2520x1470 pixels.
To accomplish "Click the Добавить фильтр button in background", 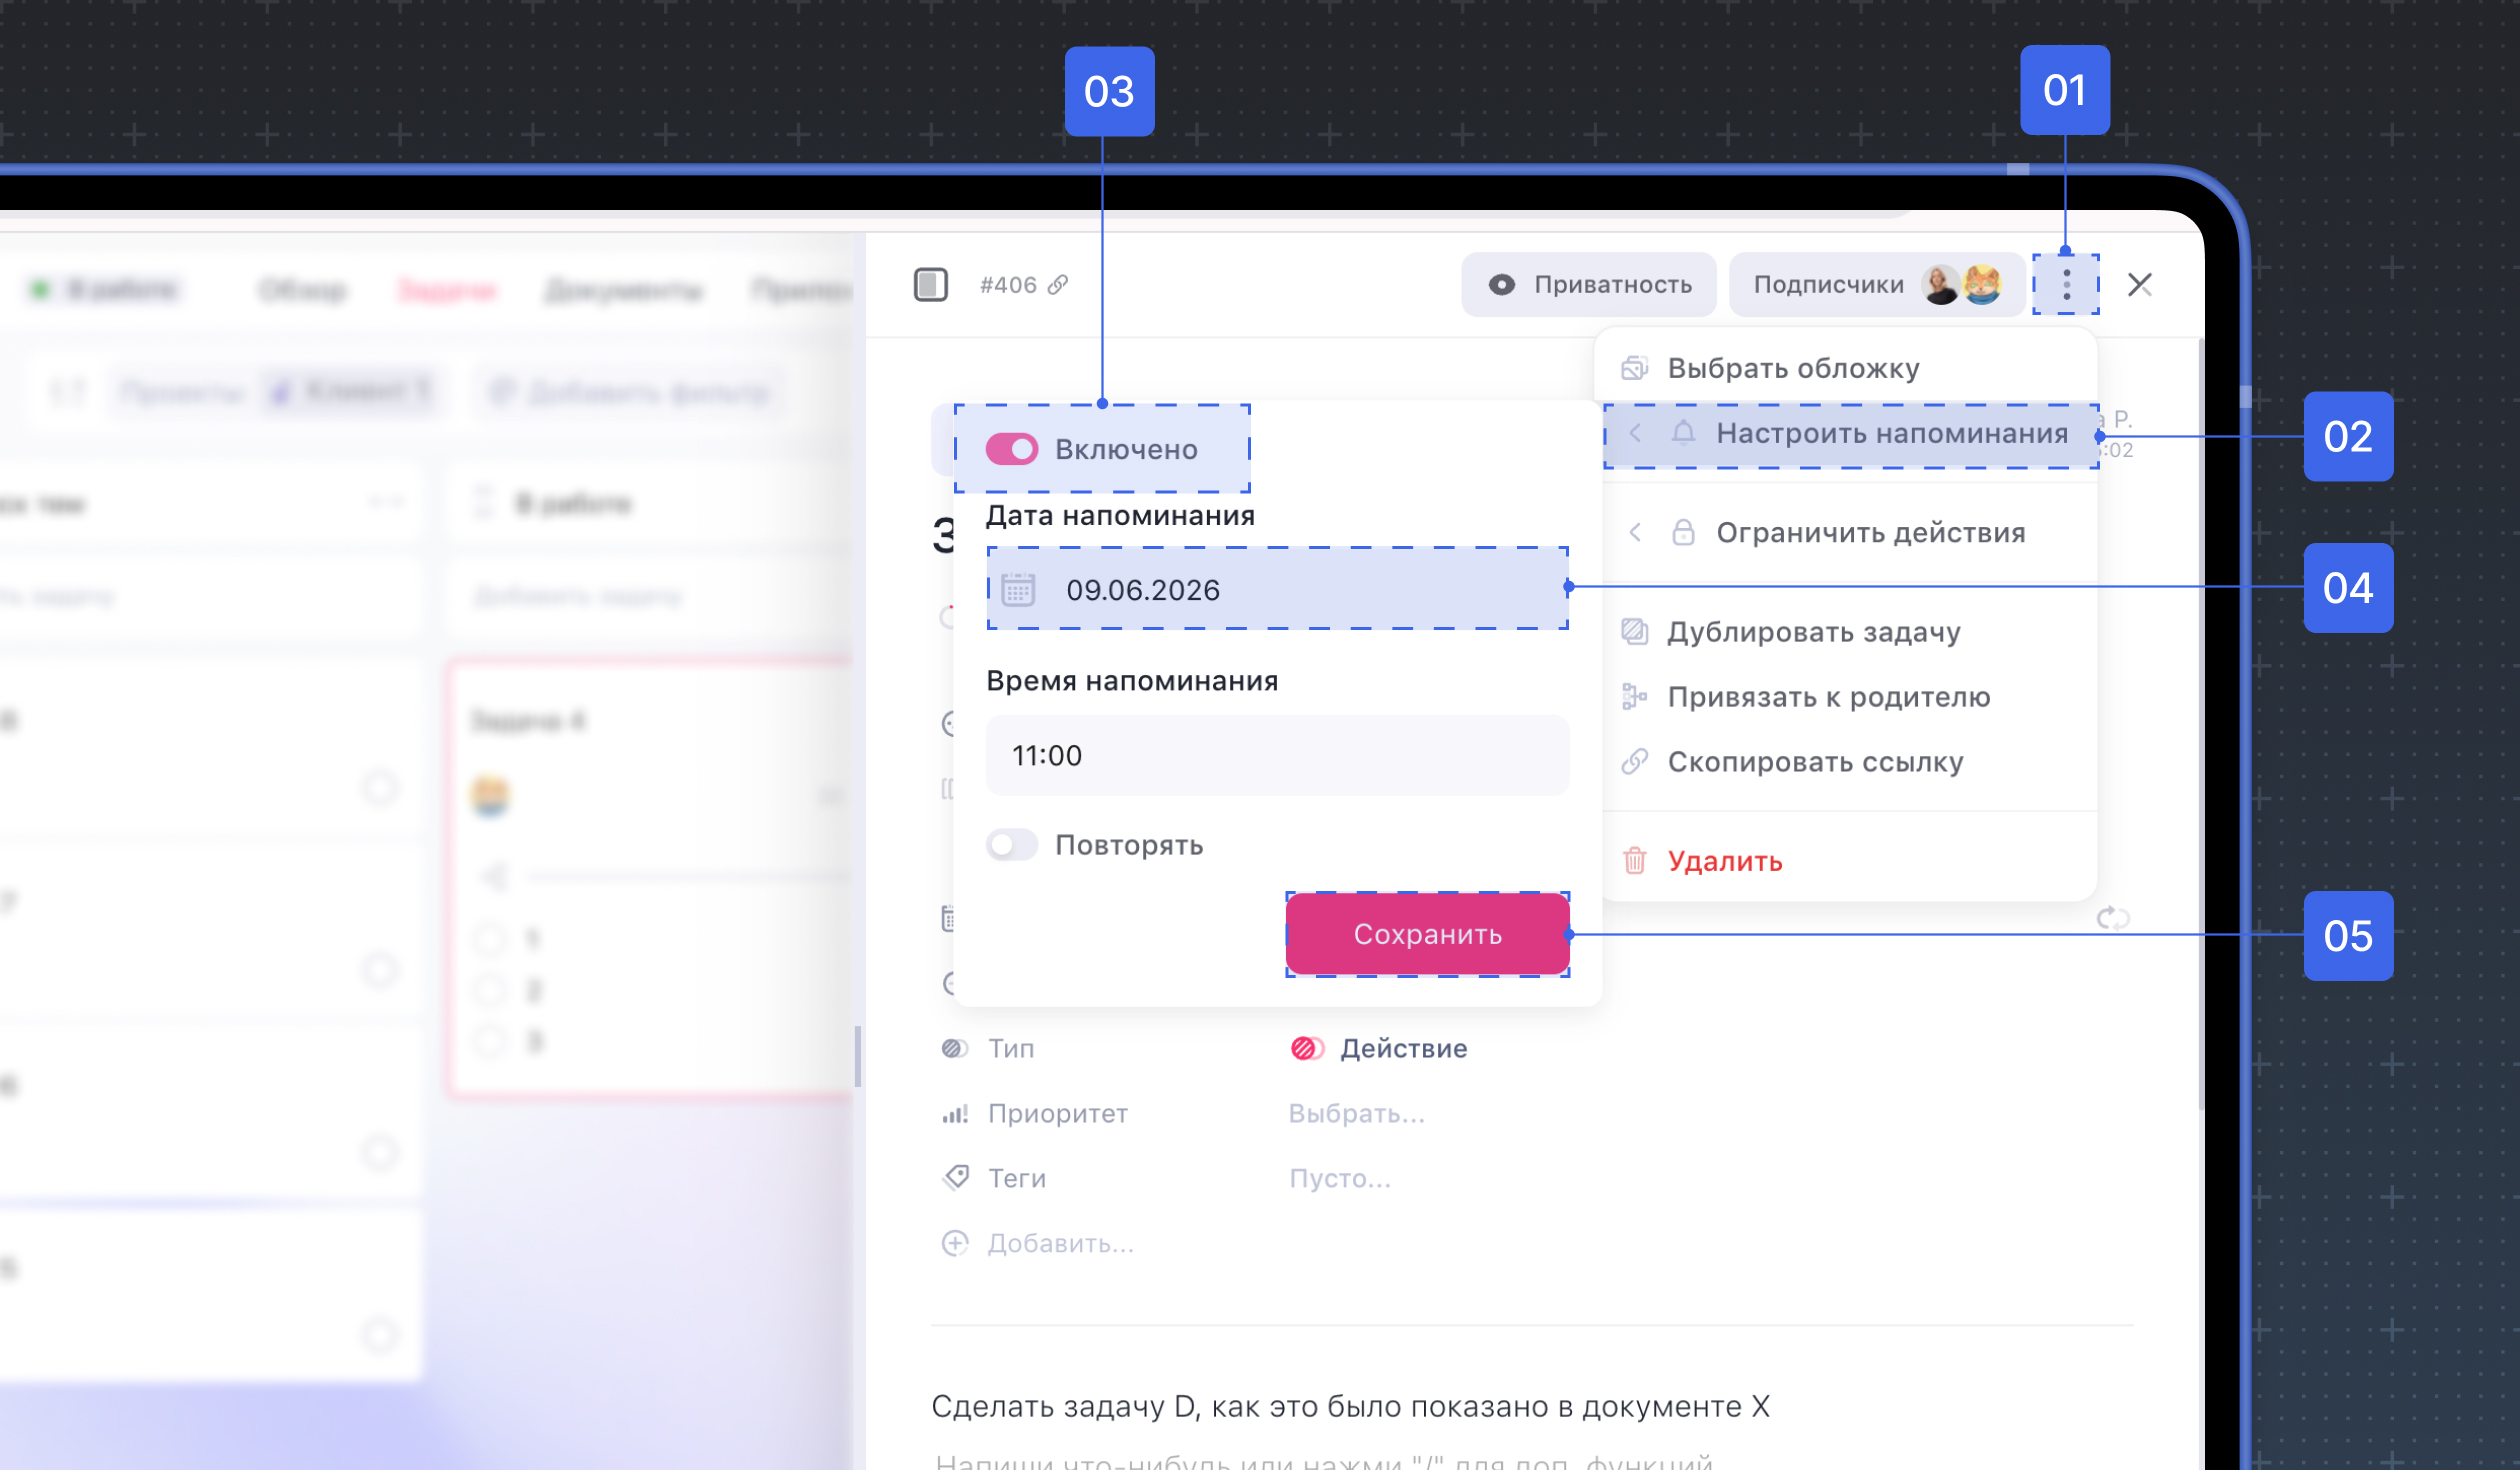I will [x=630, y=392].
